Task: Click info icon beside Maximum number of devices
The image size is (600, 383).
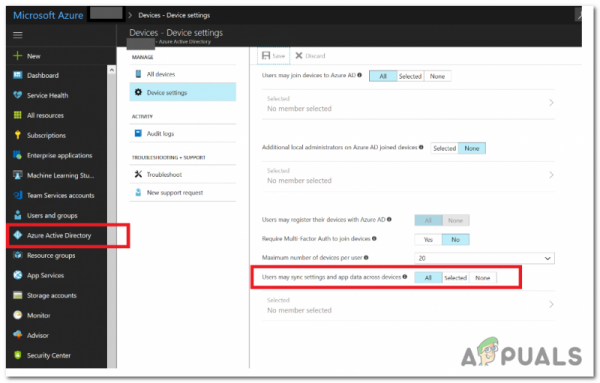Action: click(x=366, y=258)
